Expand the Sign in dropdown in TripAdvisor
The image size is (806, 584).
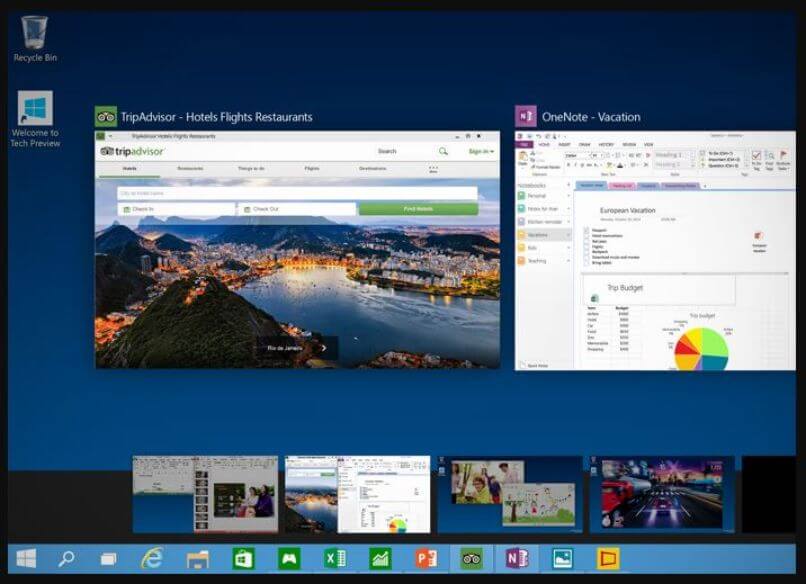[x=481, y=151]
